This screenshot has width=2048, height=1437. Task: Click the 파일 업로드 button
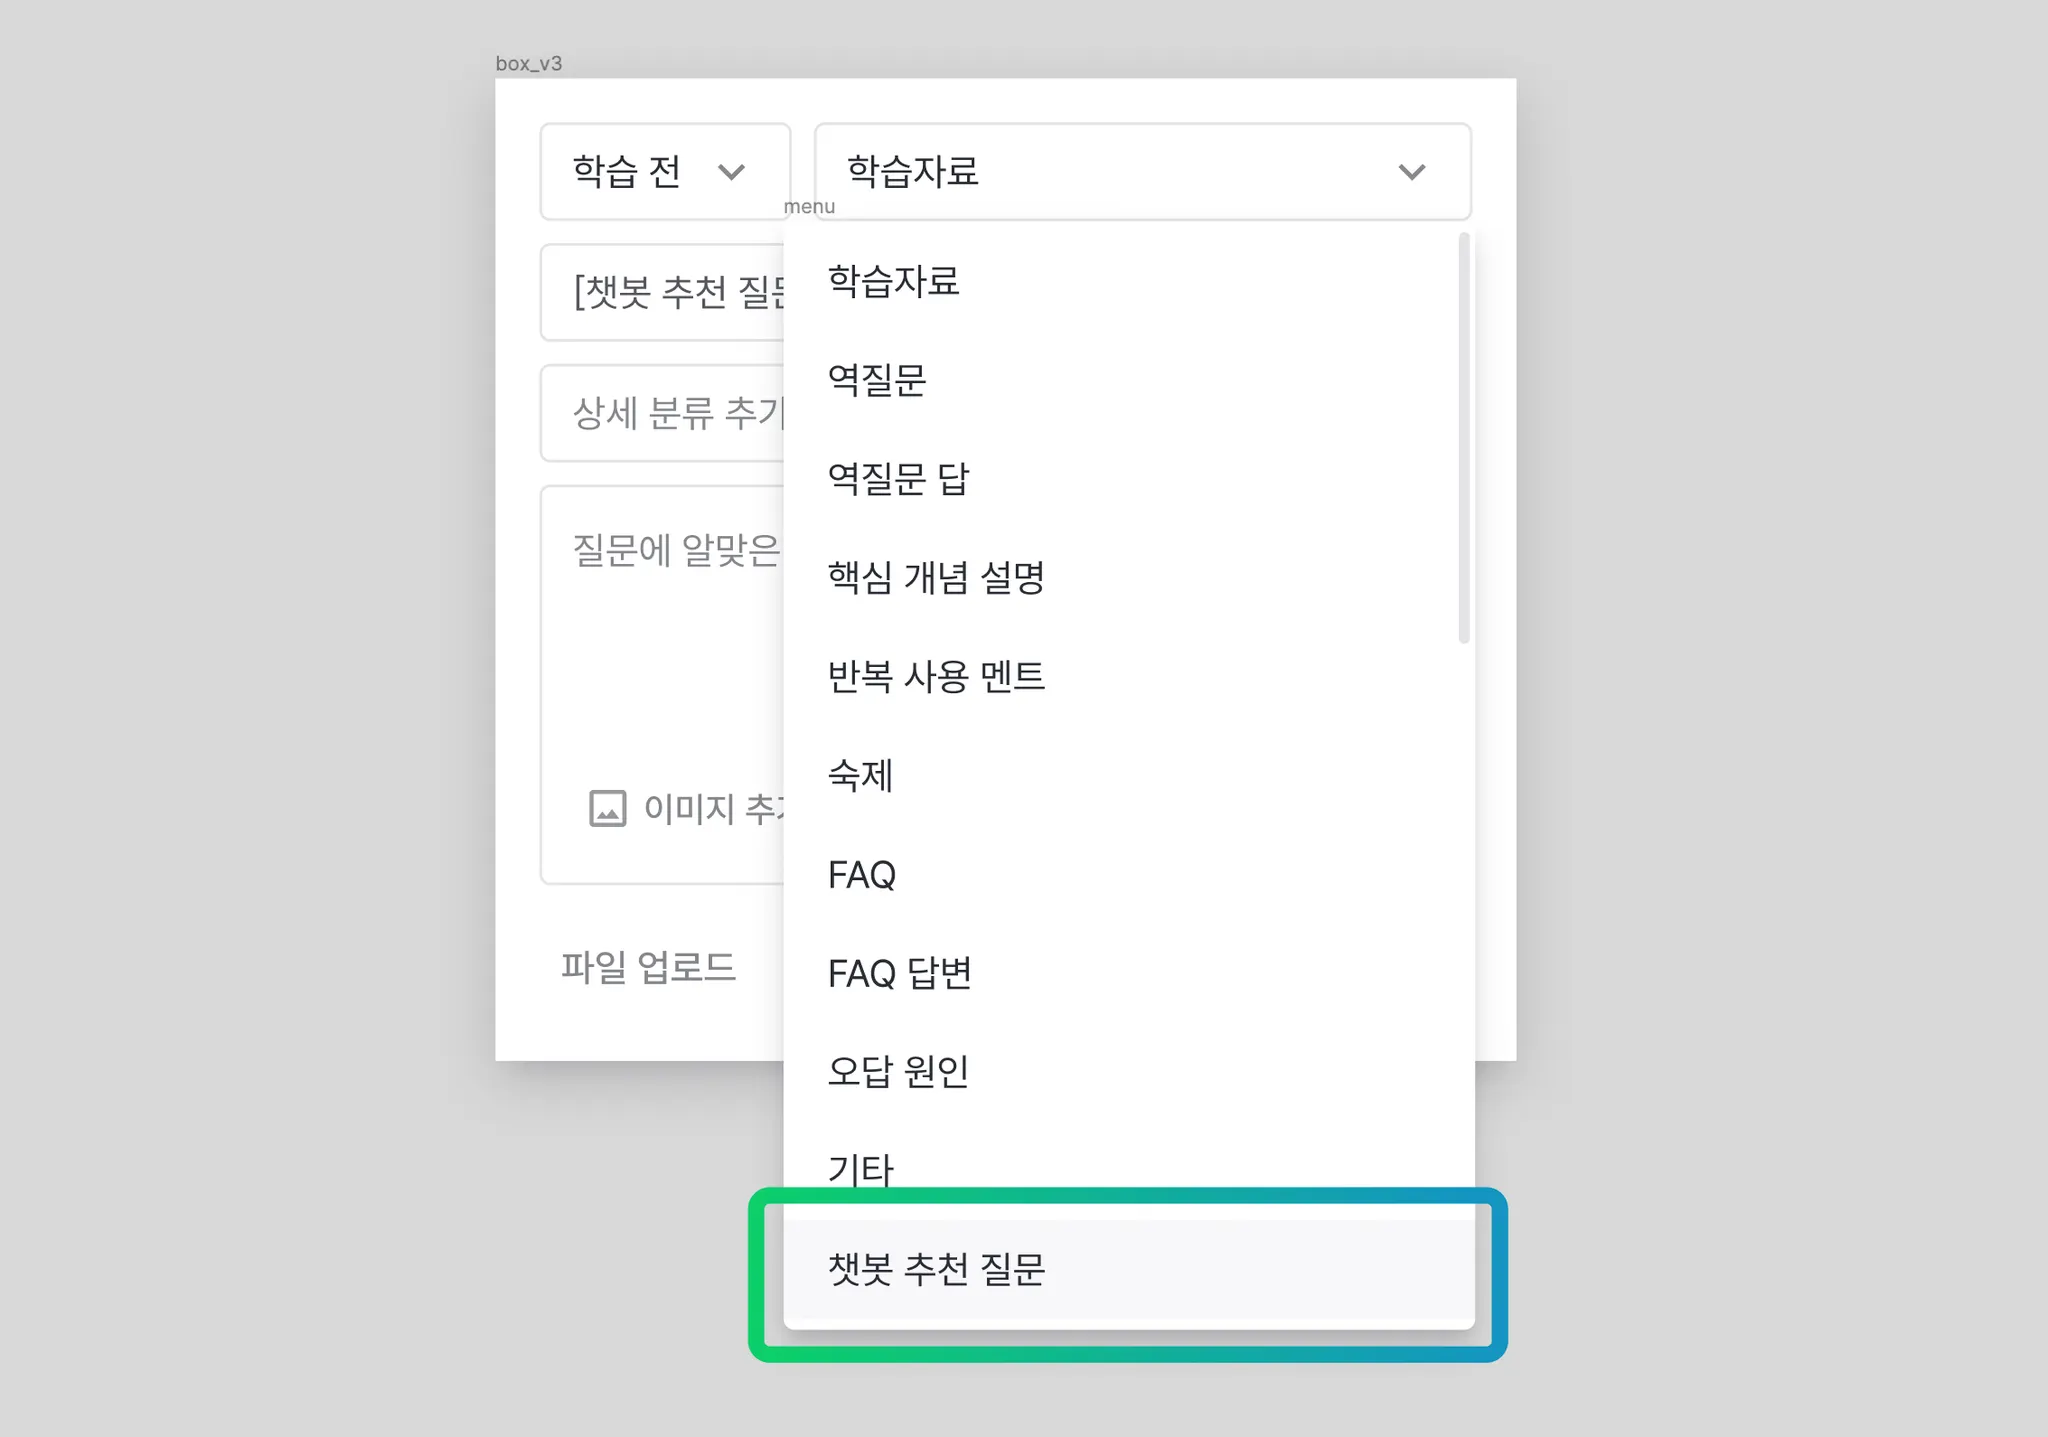click(x=648, y=967)
